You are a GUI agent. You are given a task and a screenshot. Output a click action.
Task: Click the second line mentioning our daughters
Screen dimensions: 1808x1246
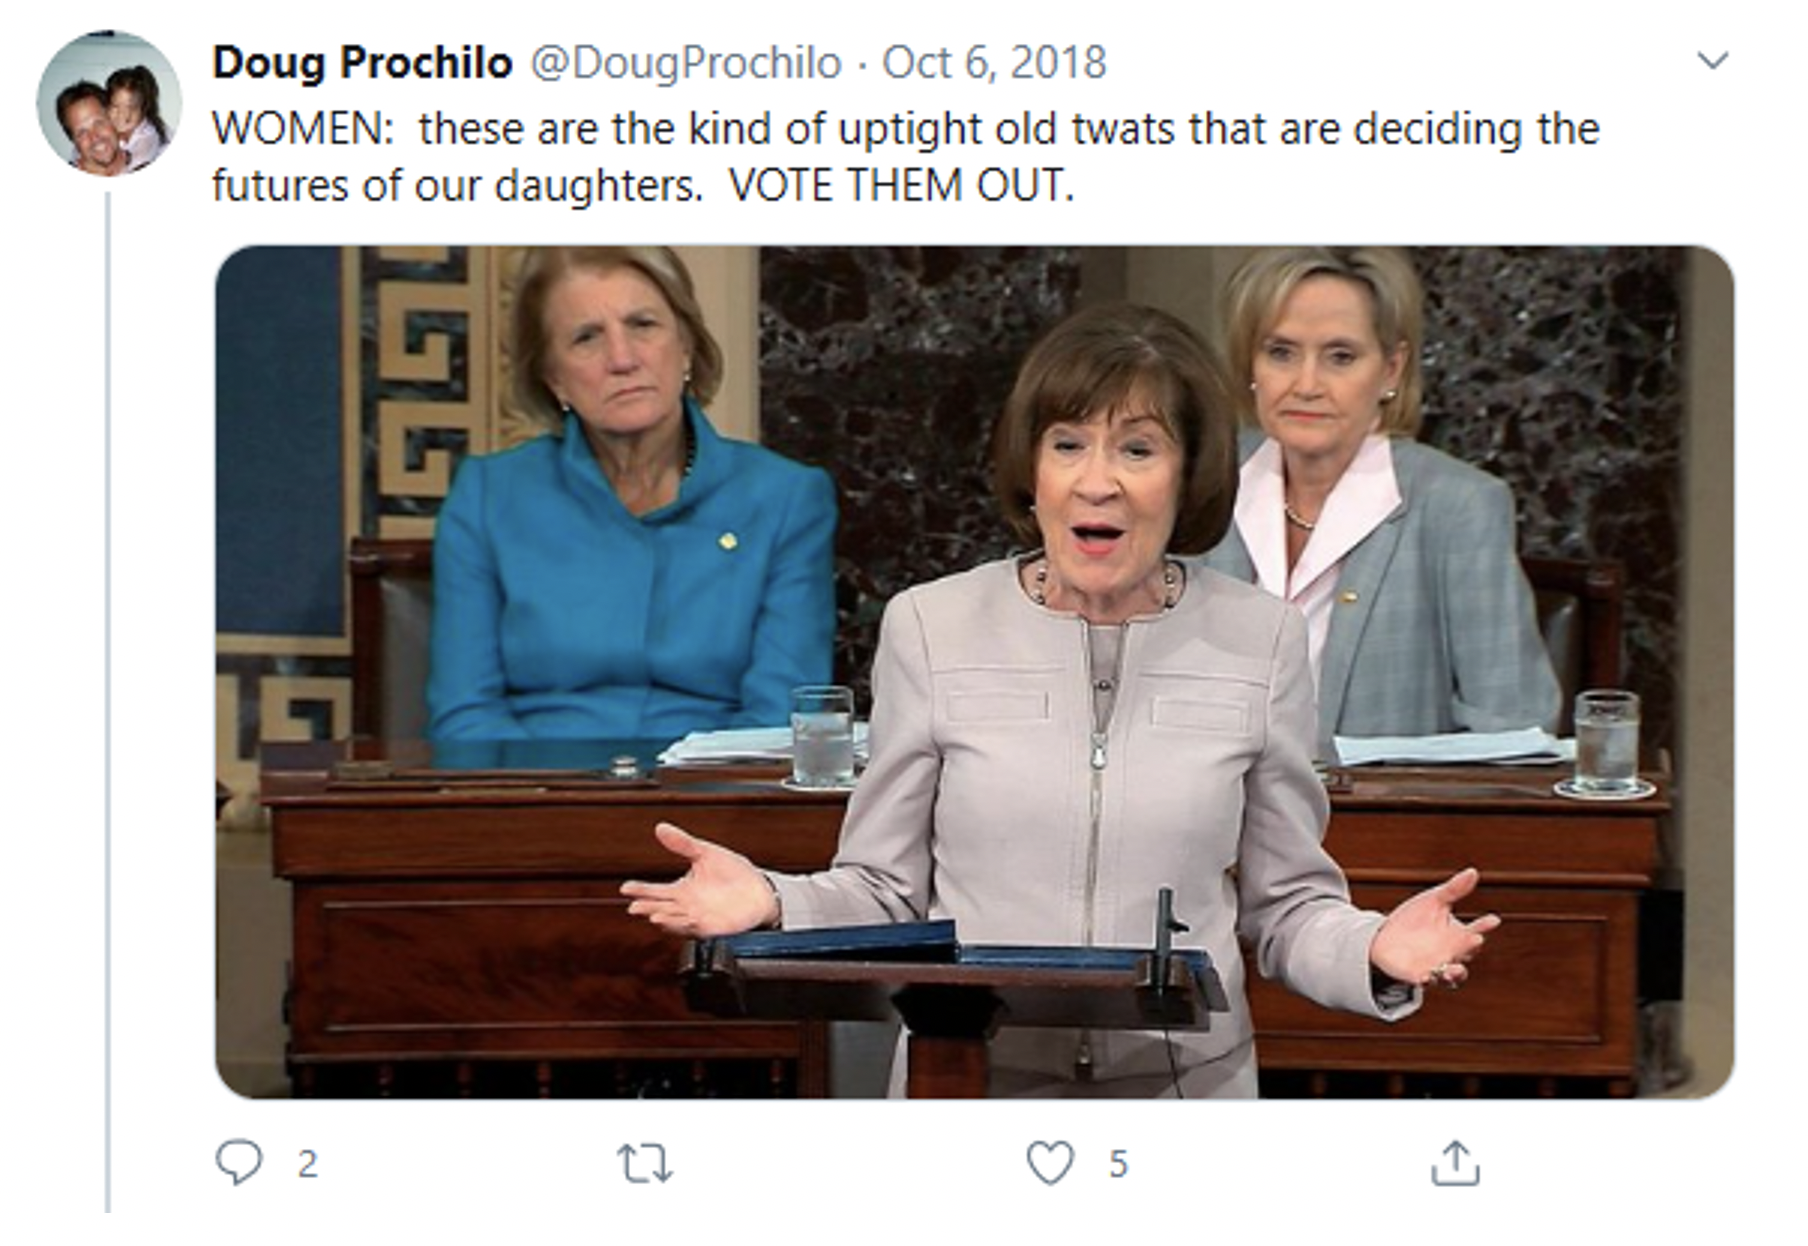pyautogui.click(x=643, y=186)
